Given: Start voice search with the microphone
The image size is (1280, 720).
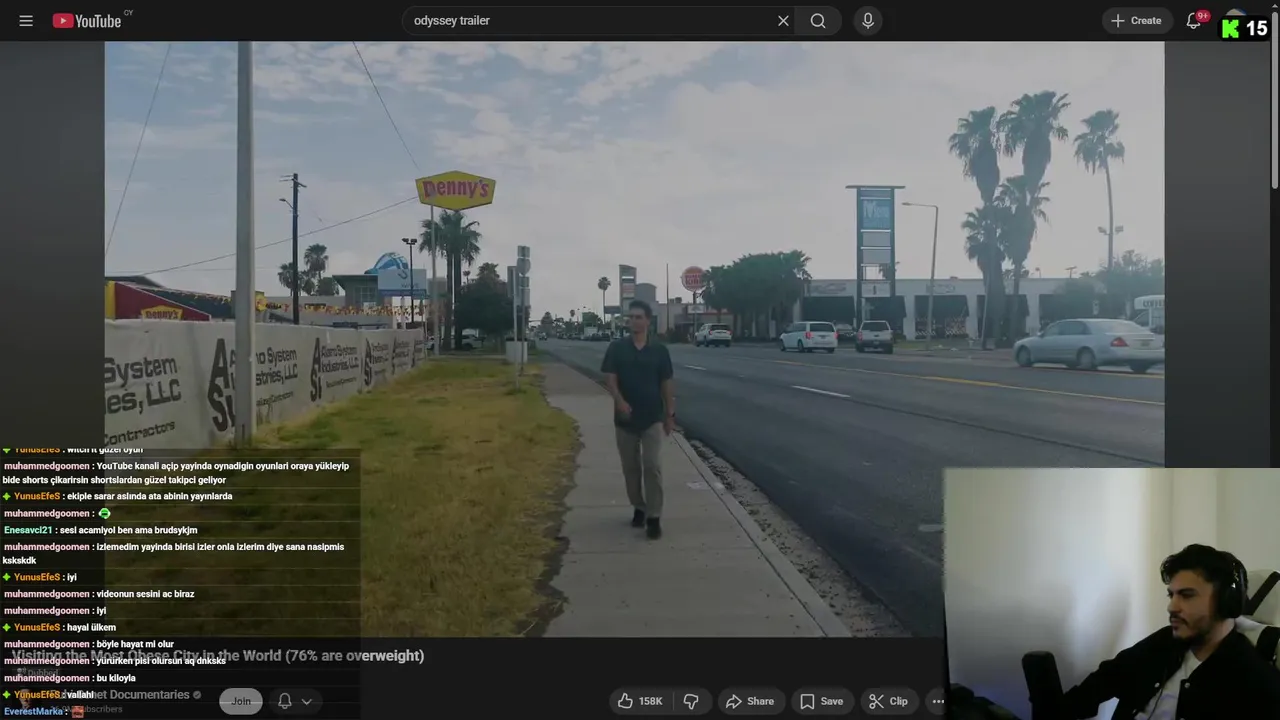Looking at the screenshot, I should pos(867,20).
